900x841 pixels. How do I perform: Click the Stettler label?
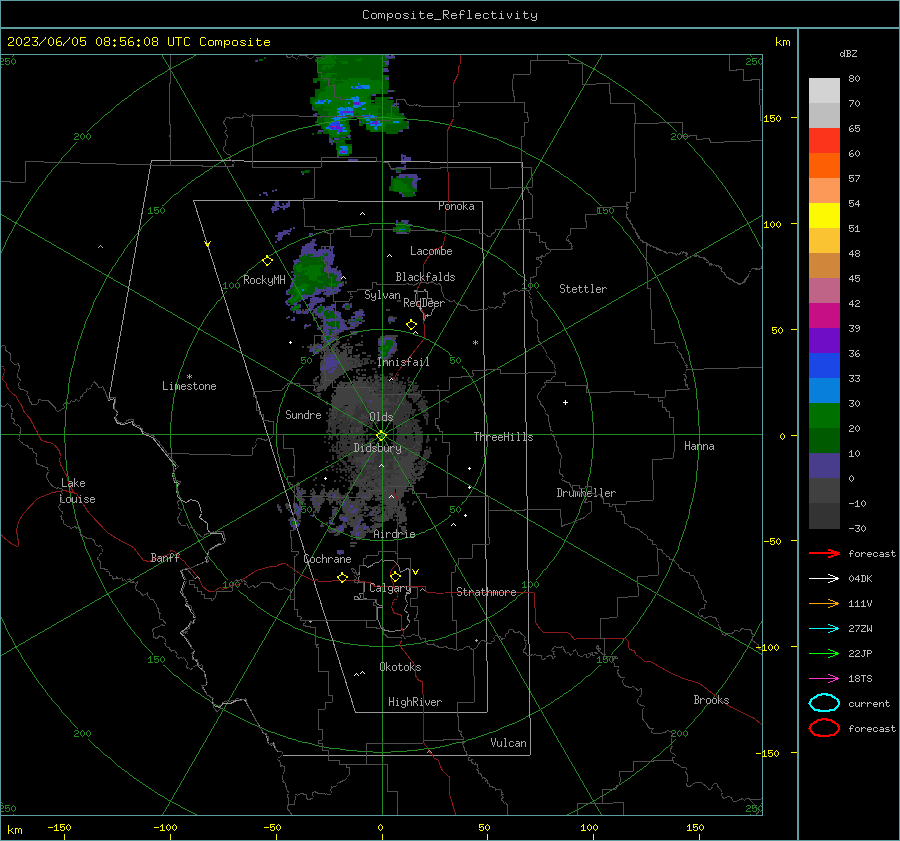pos(583,289)
